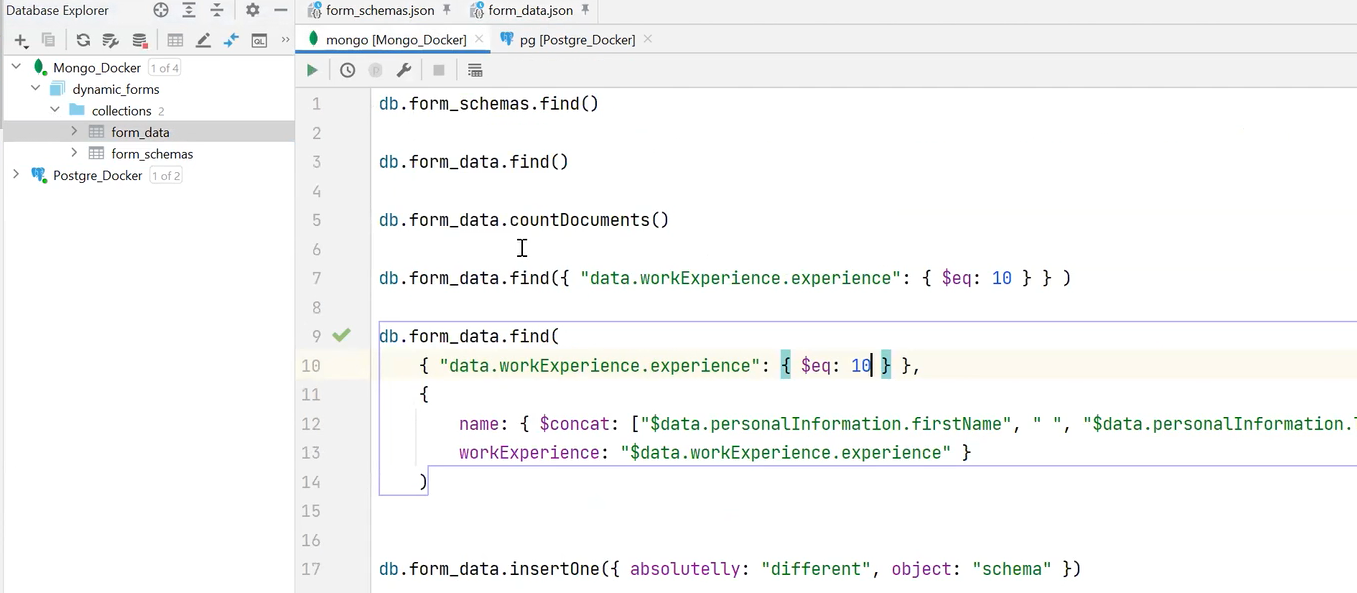
Task: Click the disconnect data source icon
Action: (140, 40)
